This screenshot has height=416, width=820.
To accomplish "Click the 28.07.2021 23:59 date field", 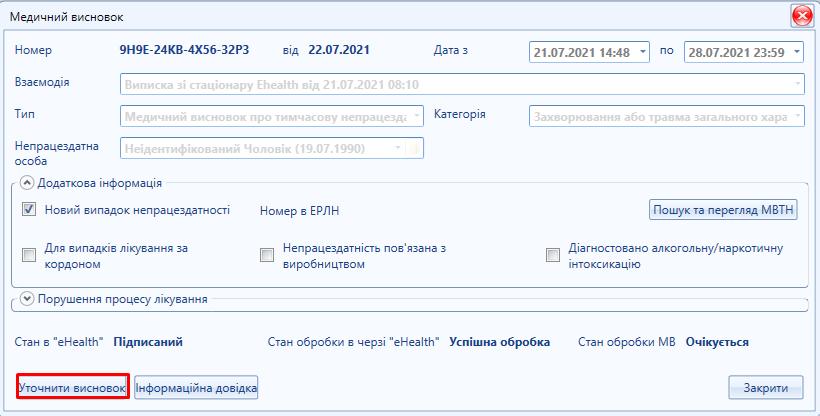I will click(x=744, y=52).
